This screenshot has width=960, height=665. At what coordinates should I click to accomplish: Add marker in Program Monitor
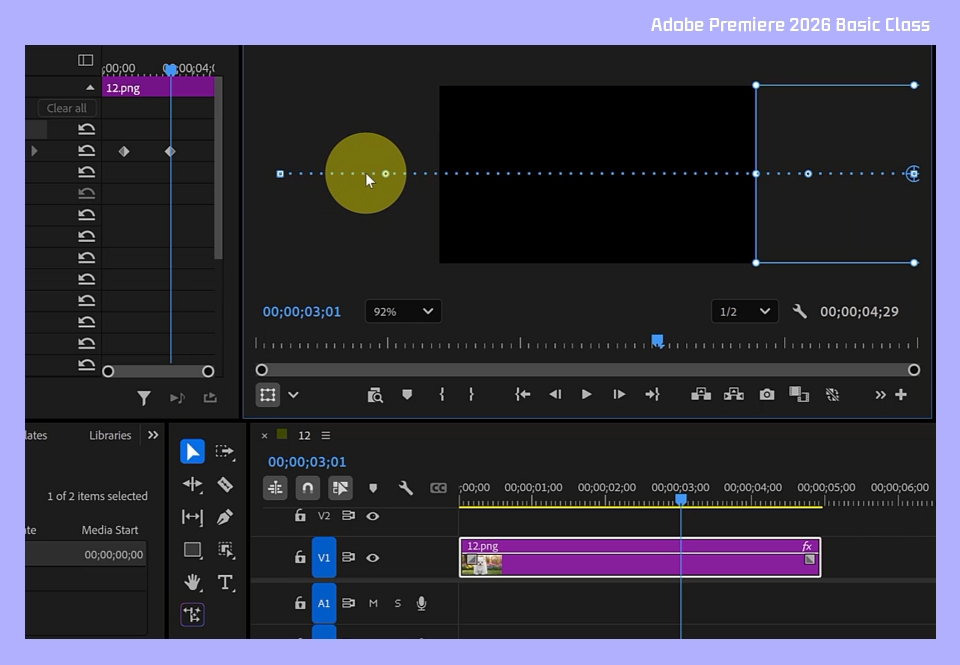click(407, 394)
